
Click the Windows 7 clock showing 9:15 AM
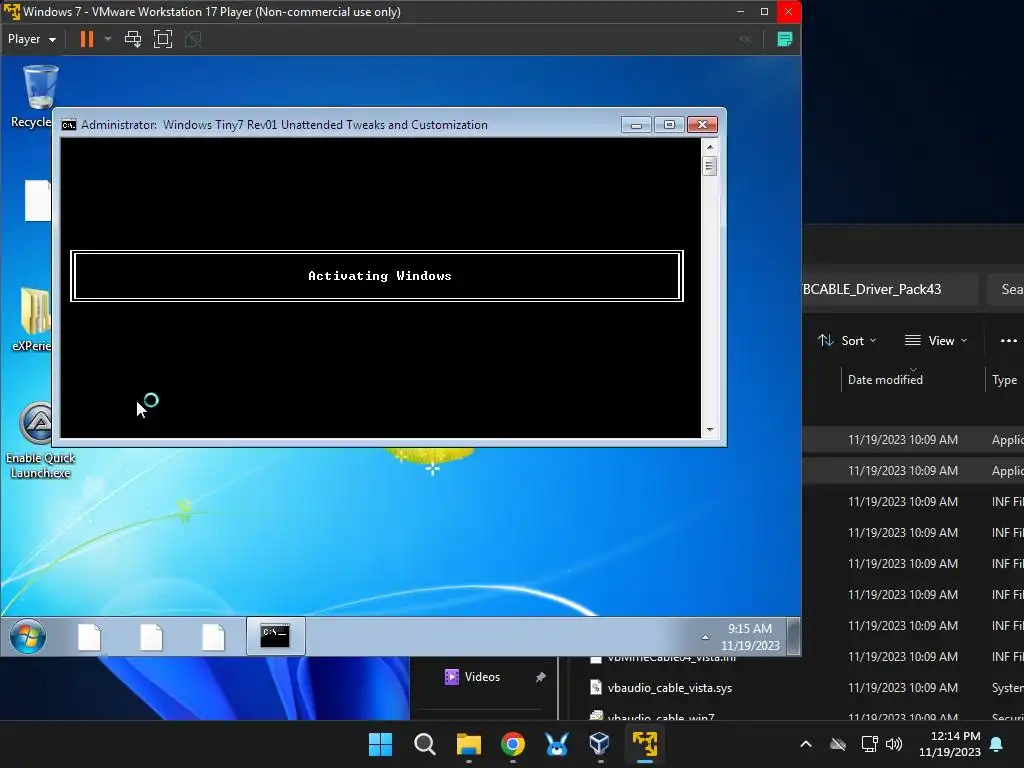(750, 637)
